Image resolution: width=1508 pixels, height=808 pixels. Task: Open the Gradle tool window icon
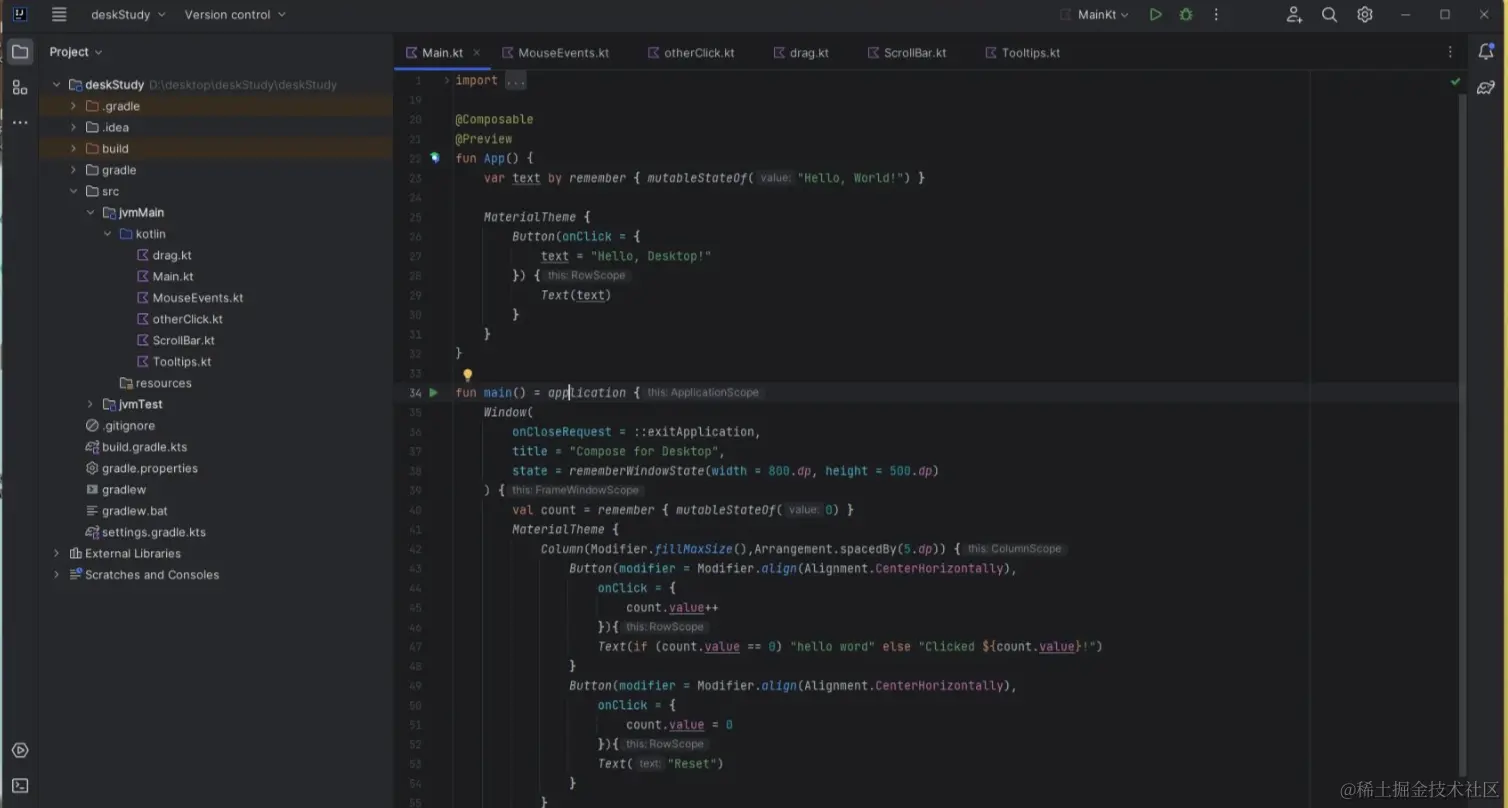click(1486, 88)
